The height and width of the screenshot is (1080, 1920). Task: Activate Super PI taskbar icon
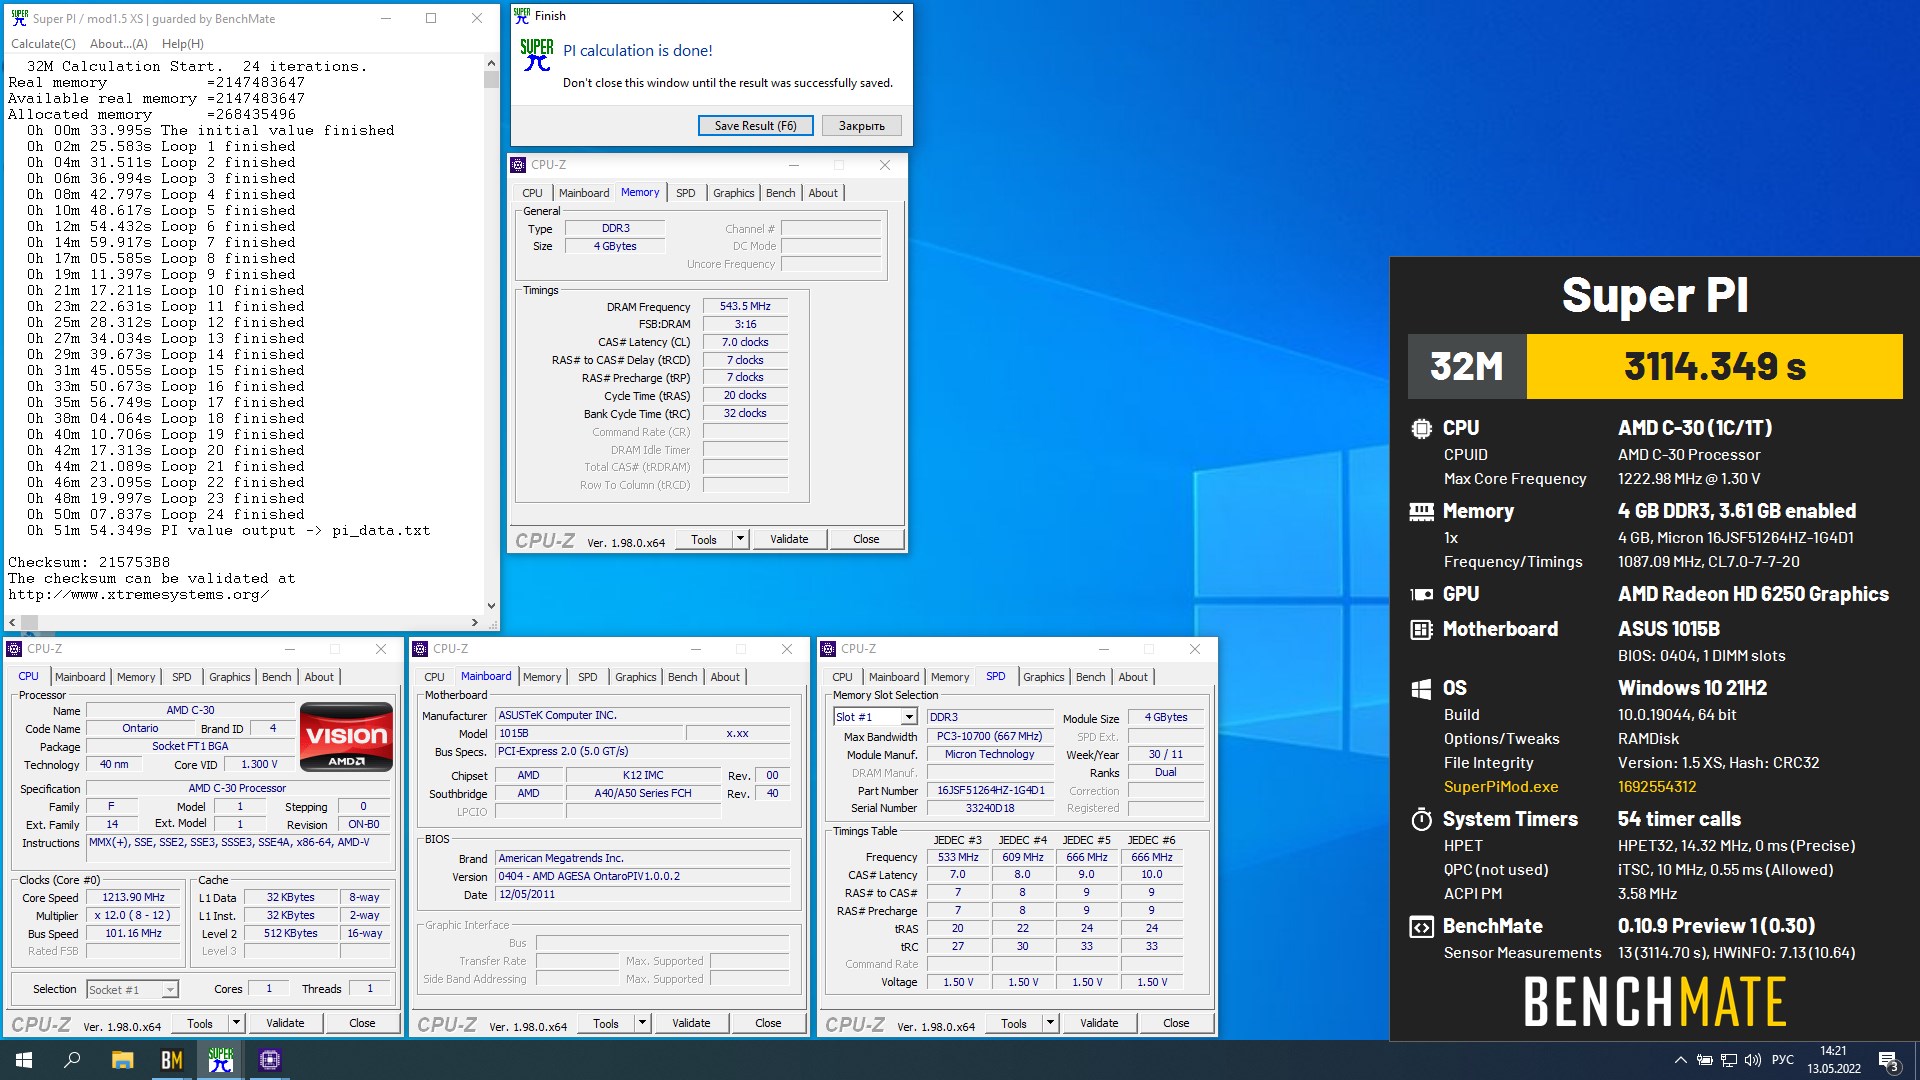[x=221, y=1060]
